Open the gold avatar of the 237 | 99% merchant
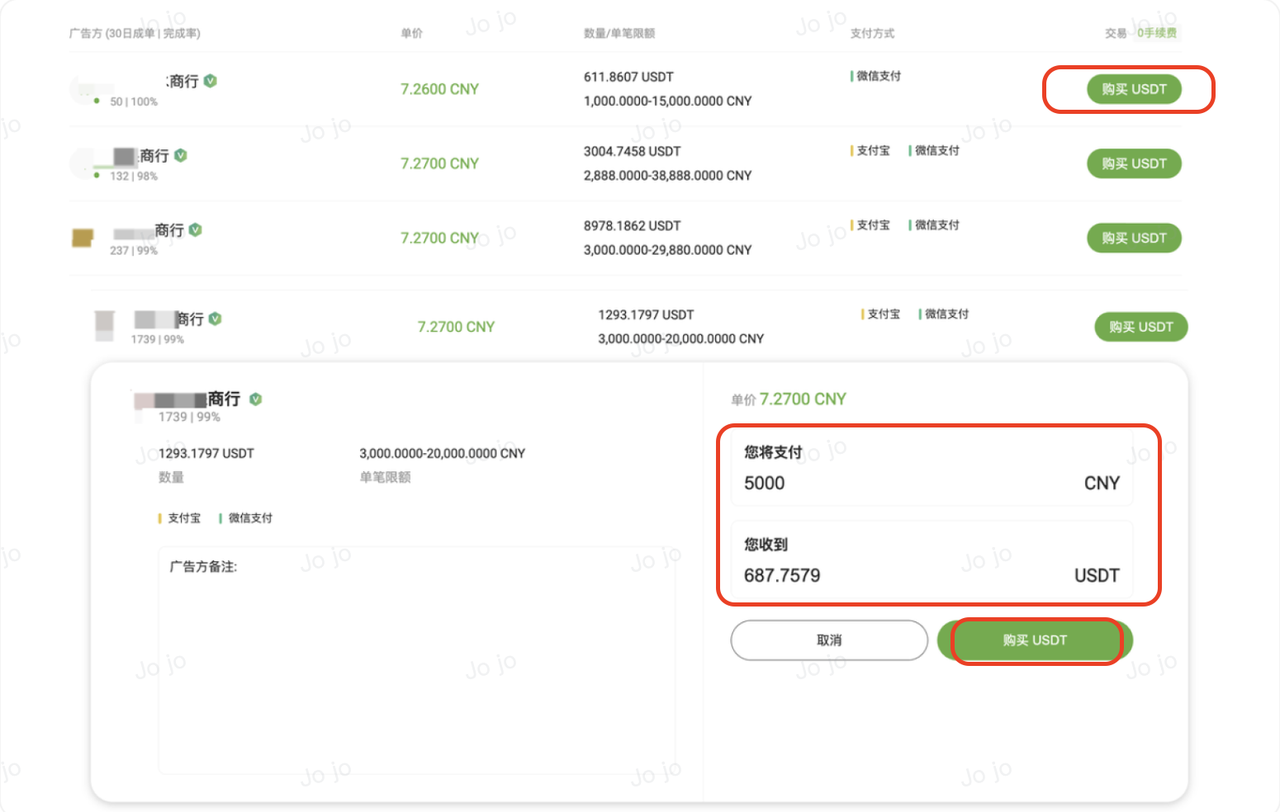This screenshot has width=1280, height=812. [x=83, y=238]
